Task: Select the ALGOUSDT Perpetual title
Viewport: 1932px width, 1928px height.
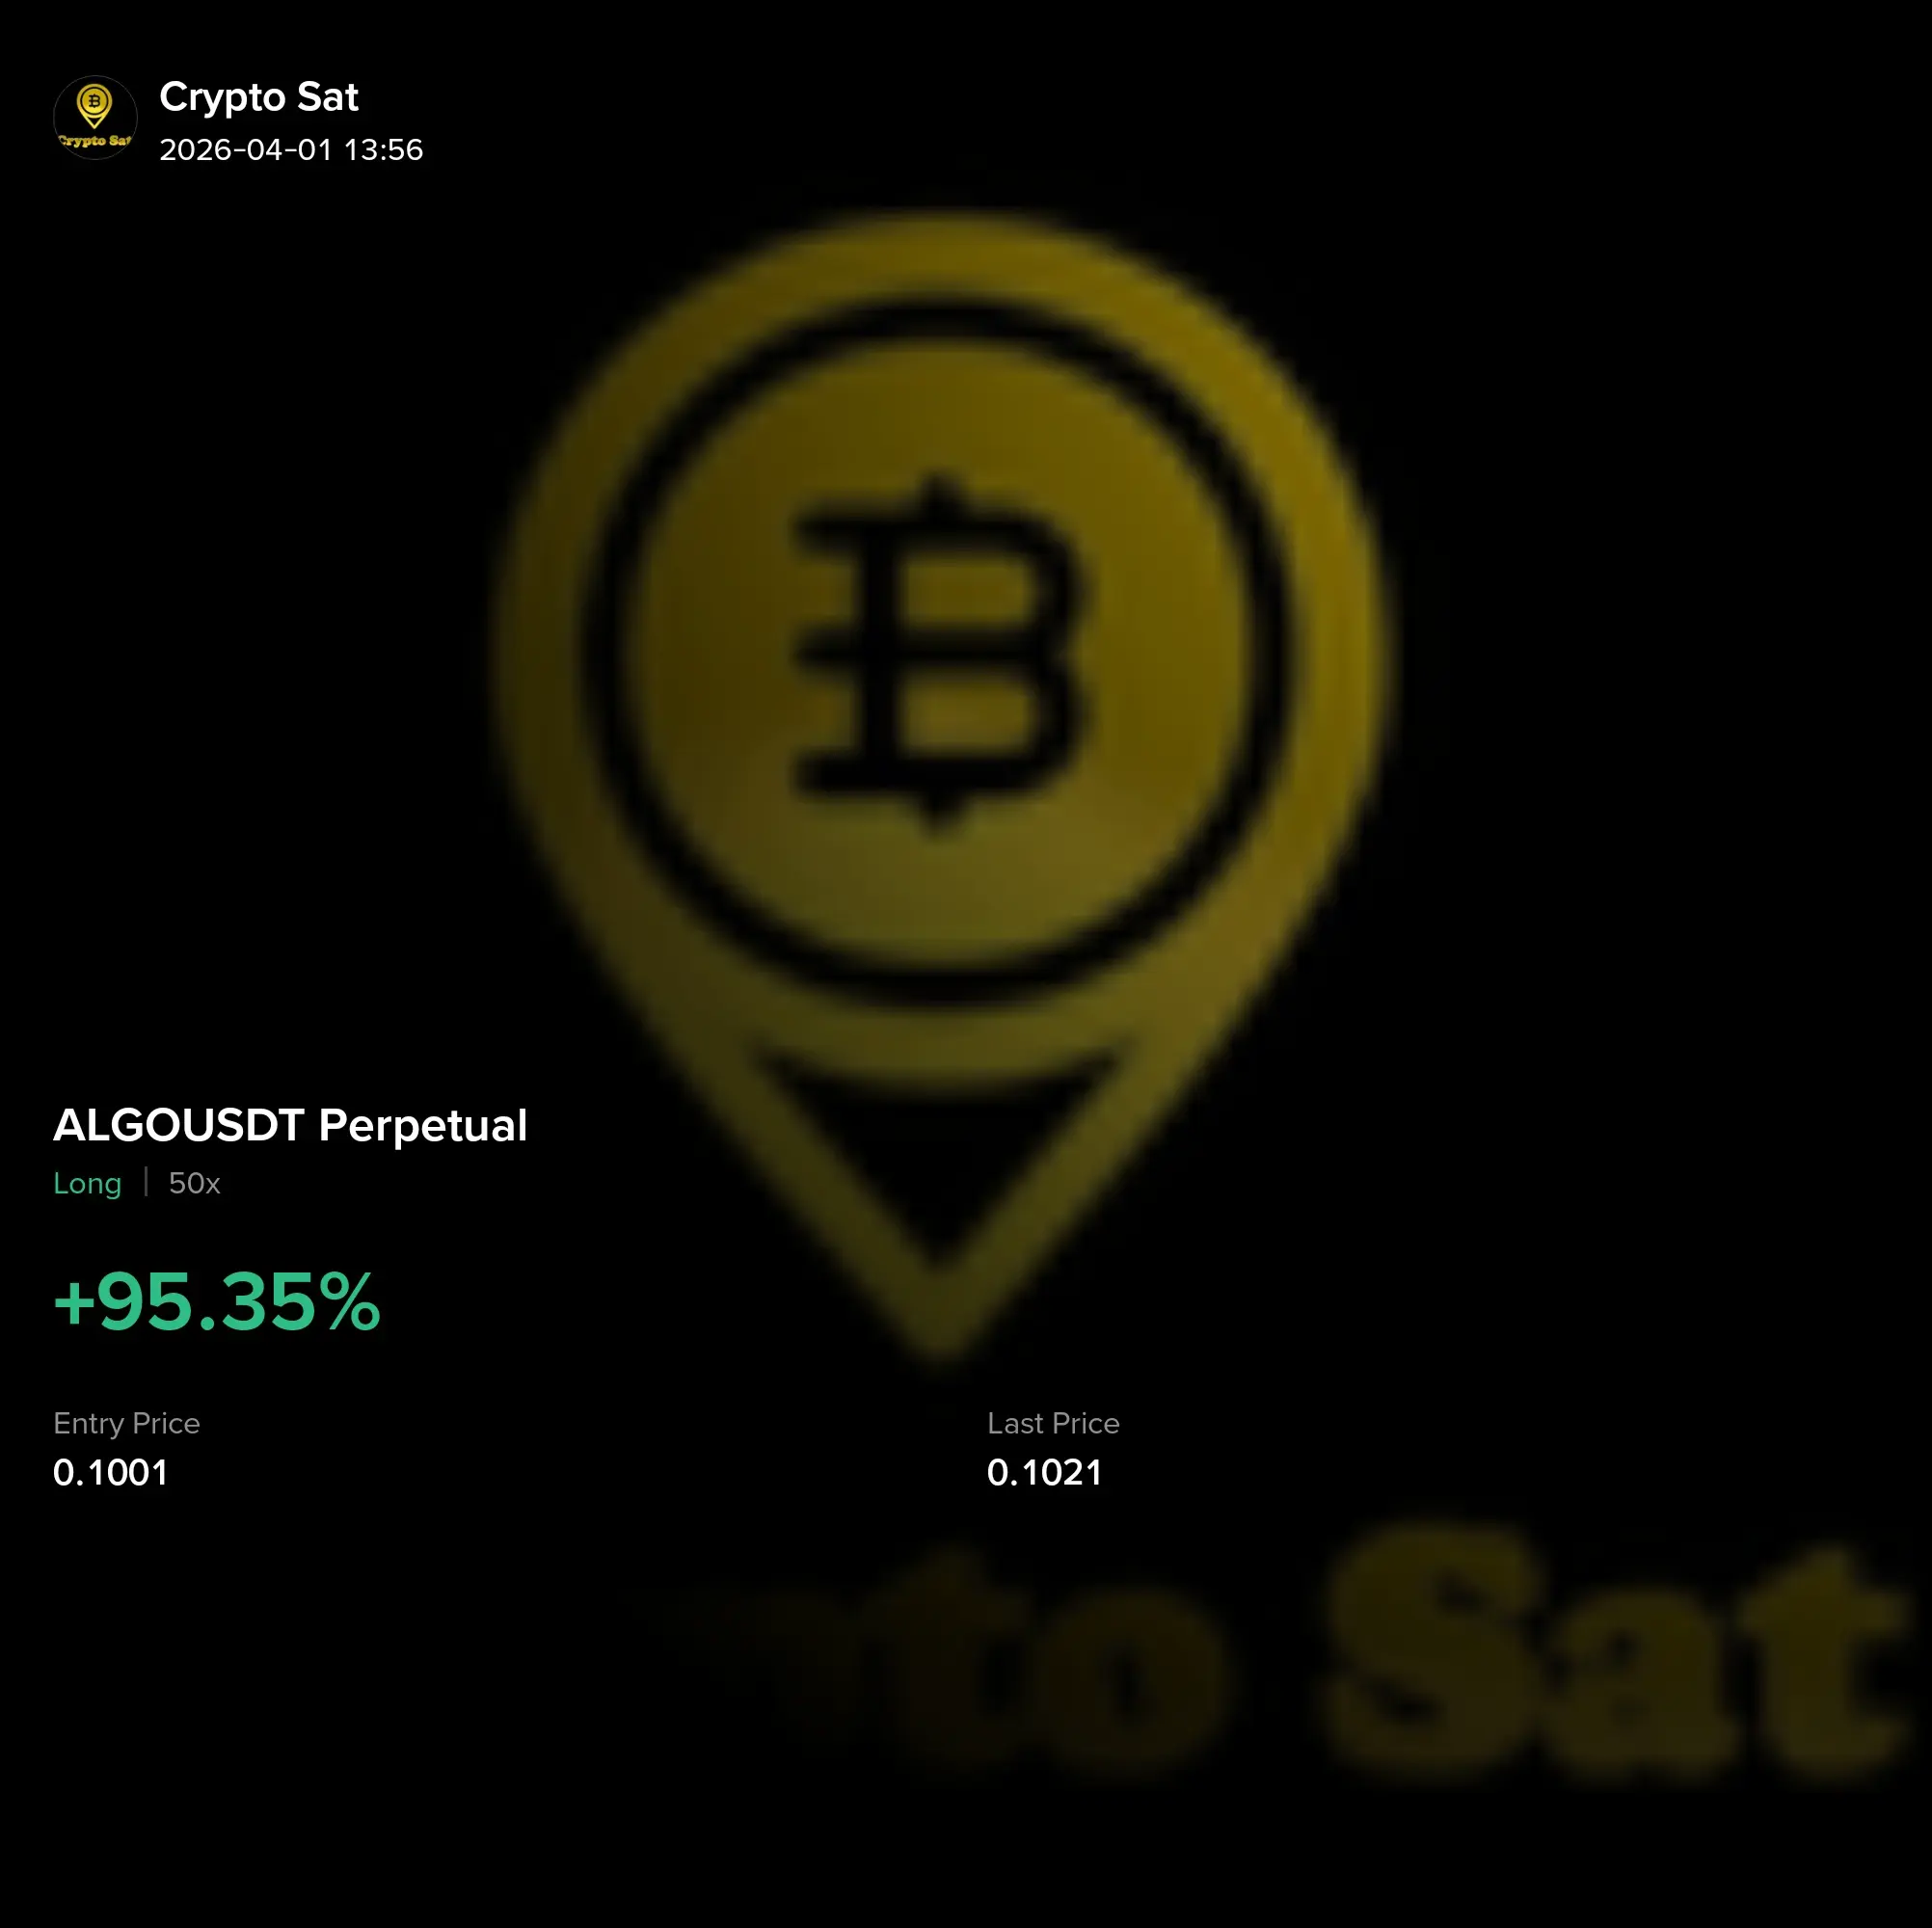Action: pyautogui.click(x=290, y=1125)
